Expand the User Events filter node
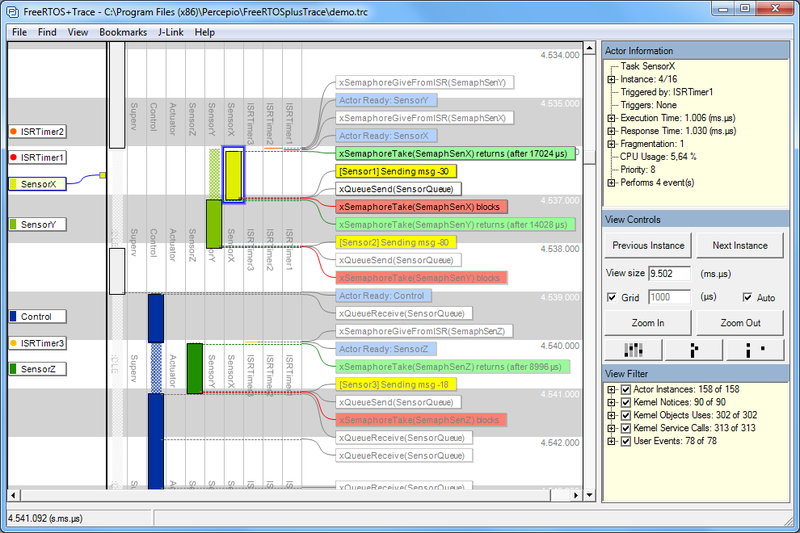Screen dimensions: 800x533 (612, 440)
